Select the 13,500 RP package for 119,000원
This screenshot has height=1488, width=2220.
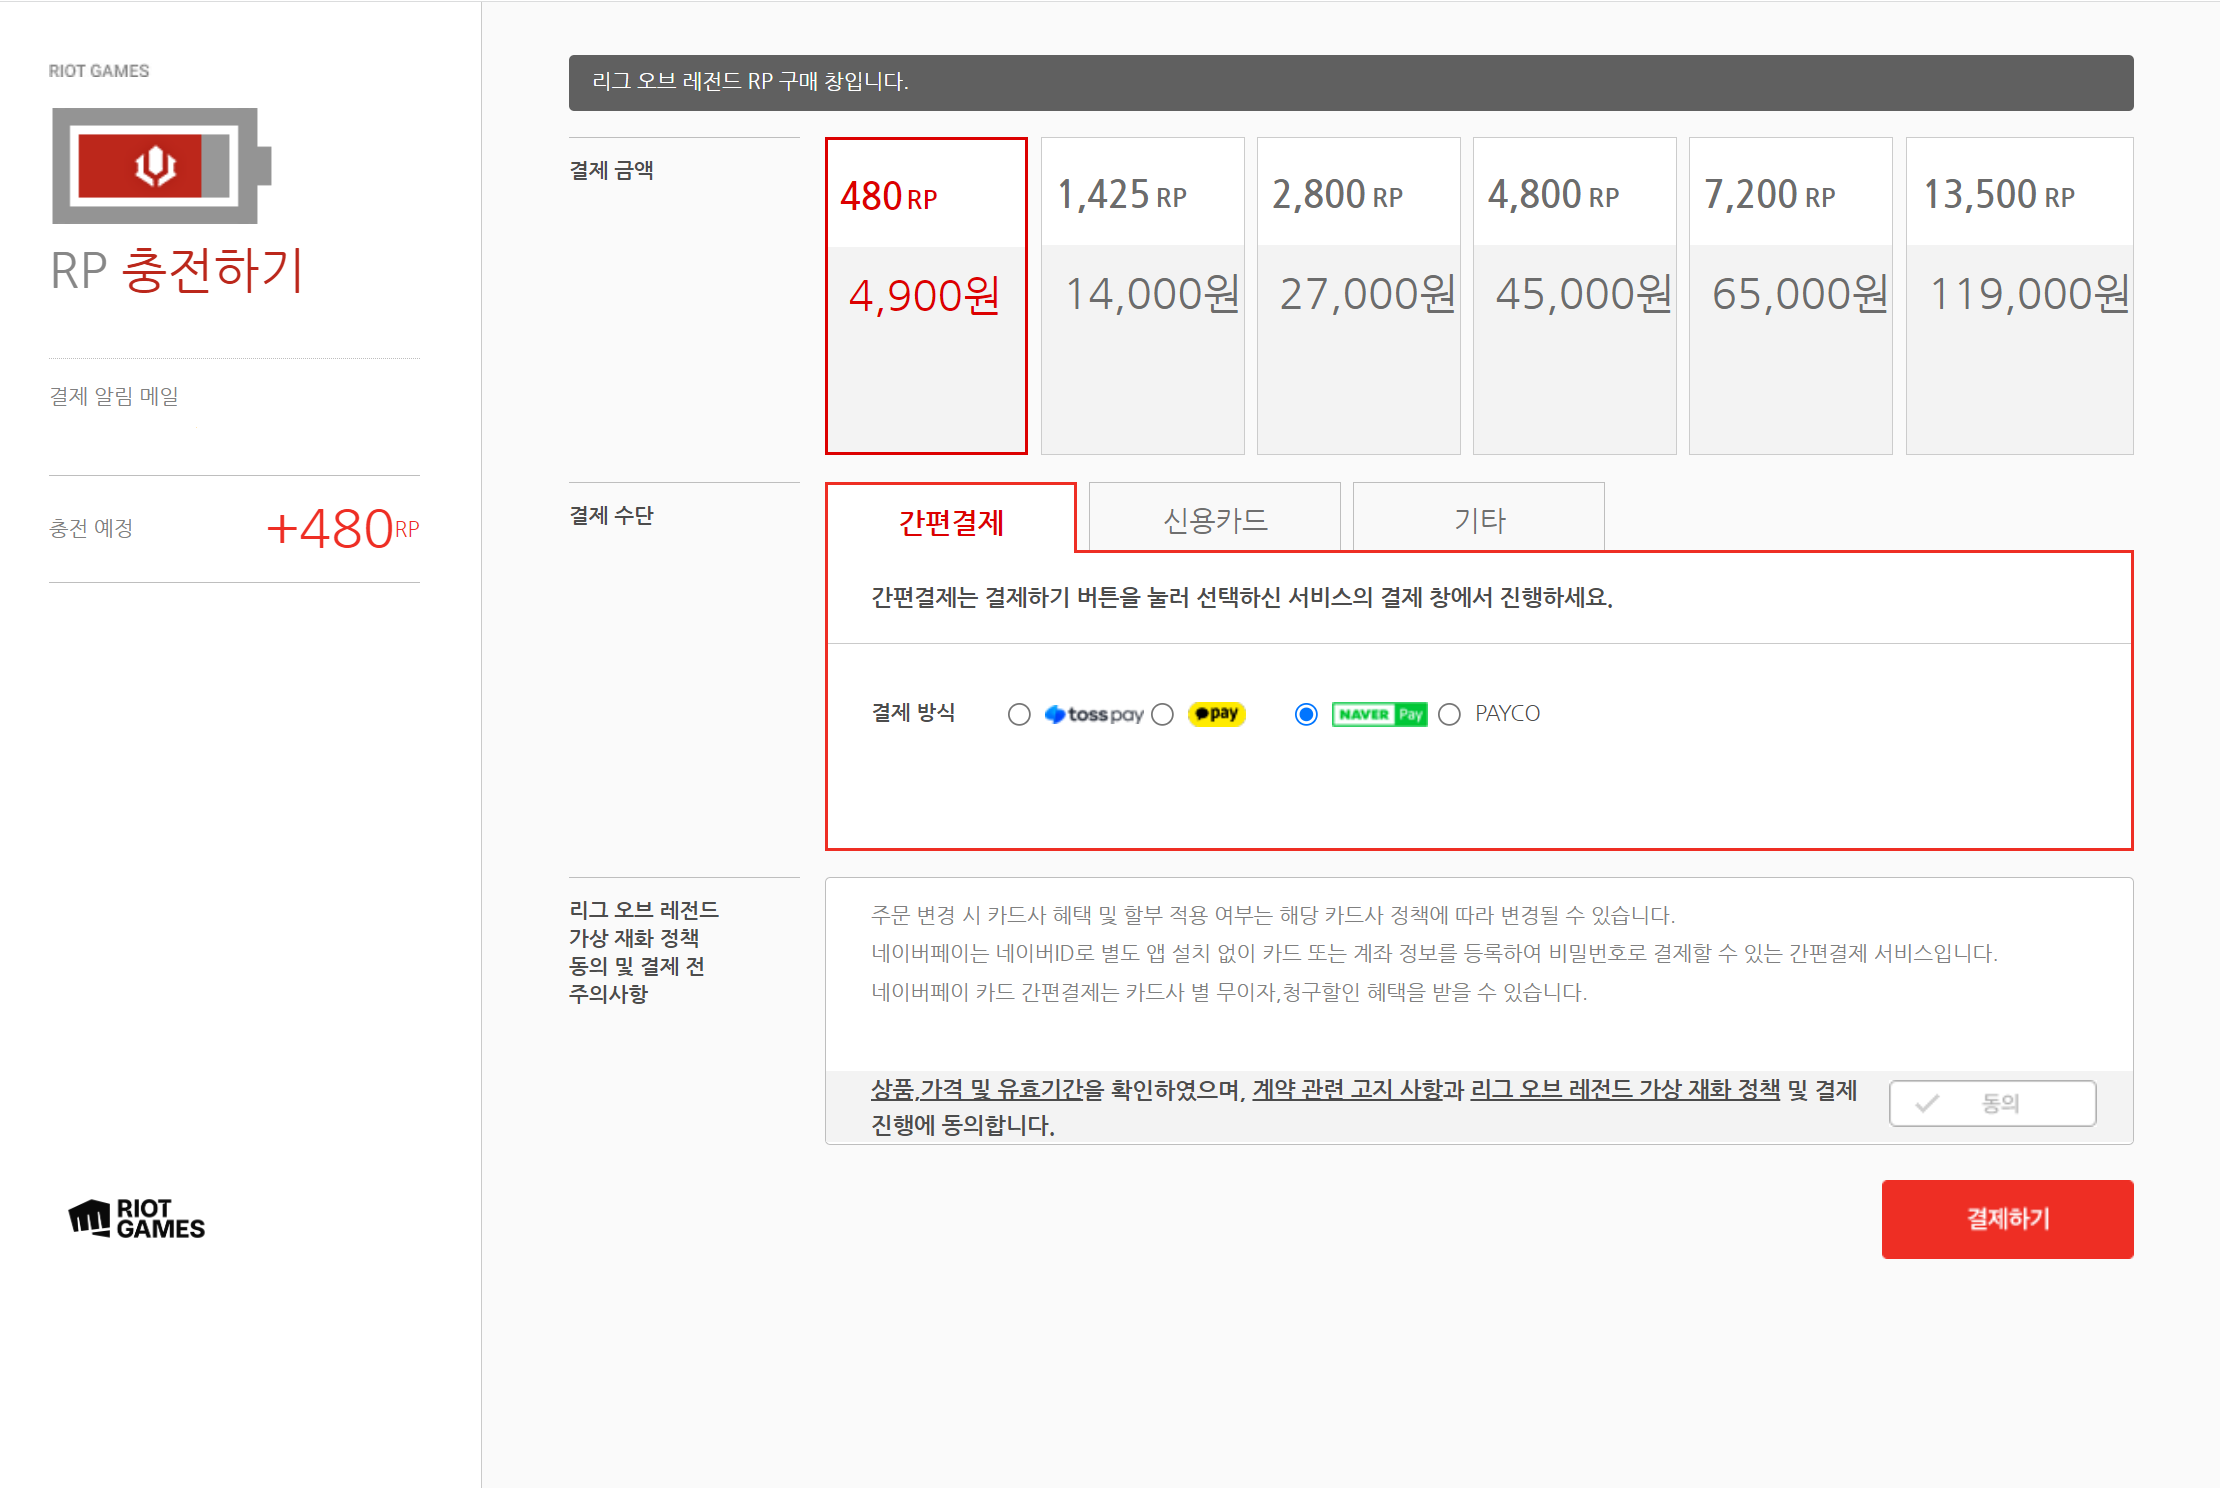pyautogui.click(x=2020, y=296)
